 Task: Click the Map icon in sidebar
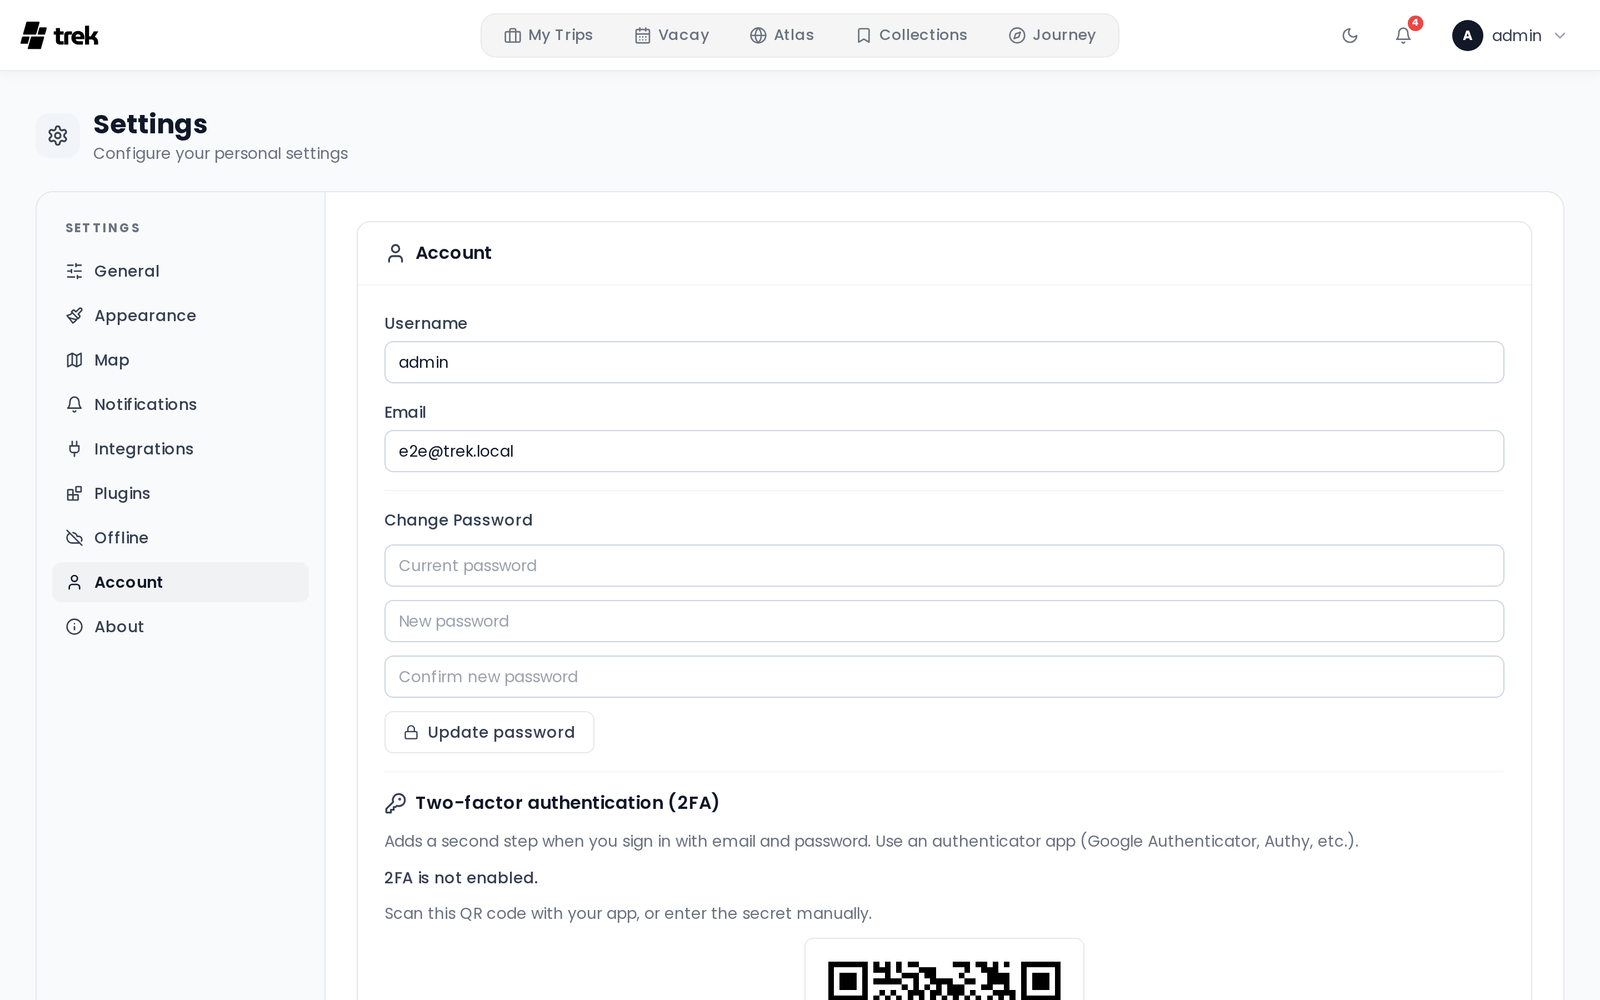point(74,360)
